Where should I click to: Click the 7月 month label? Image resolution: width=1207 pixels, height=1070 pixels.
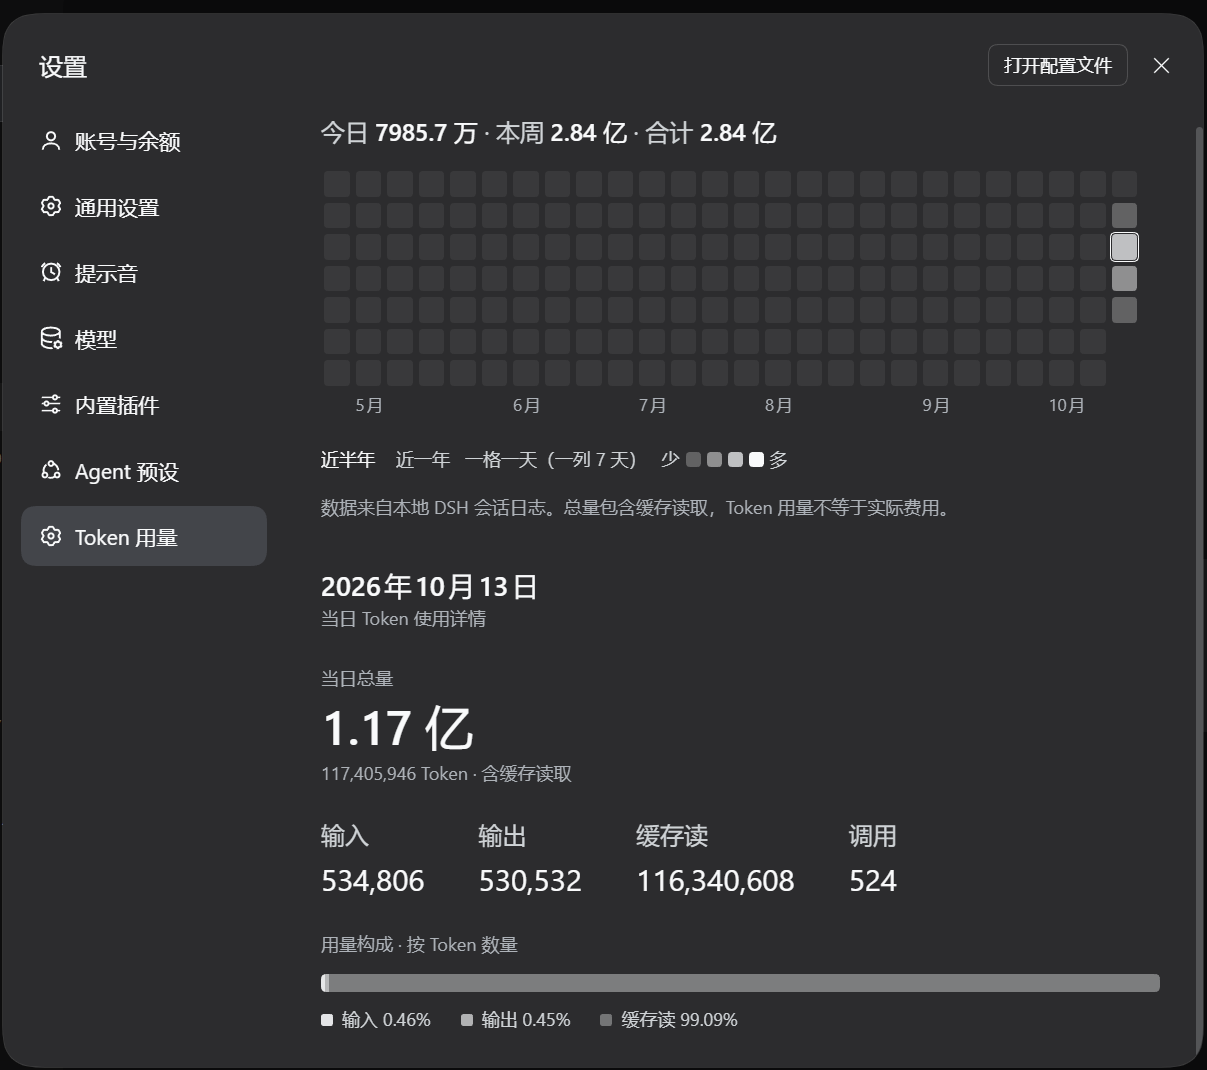click(x=652, y=405)
